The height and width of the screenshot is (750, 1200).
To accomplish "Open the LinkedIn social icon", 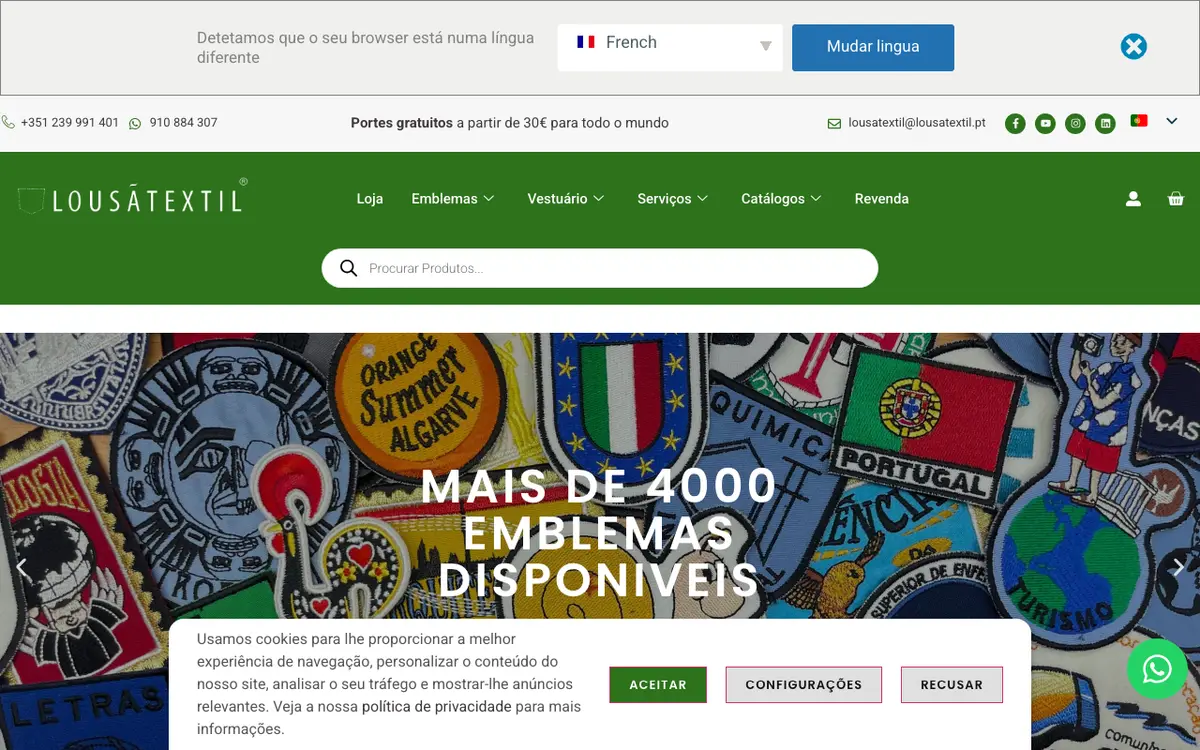I will coord(1105,124).
